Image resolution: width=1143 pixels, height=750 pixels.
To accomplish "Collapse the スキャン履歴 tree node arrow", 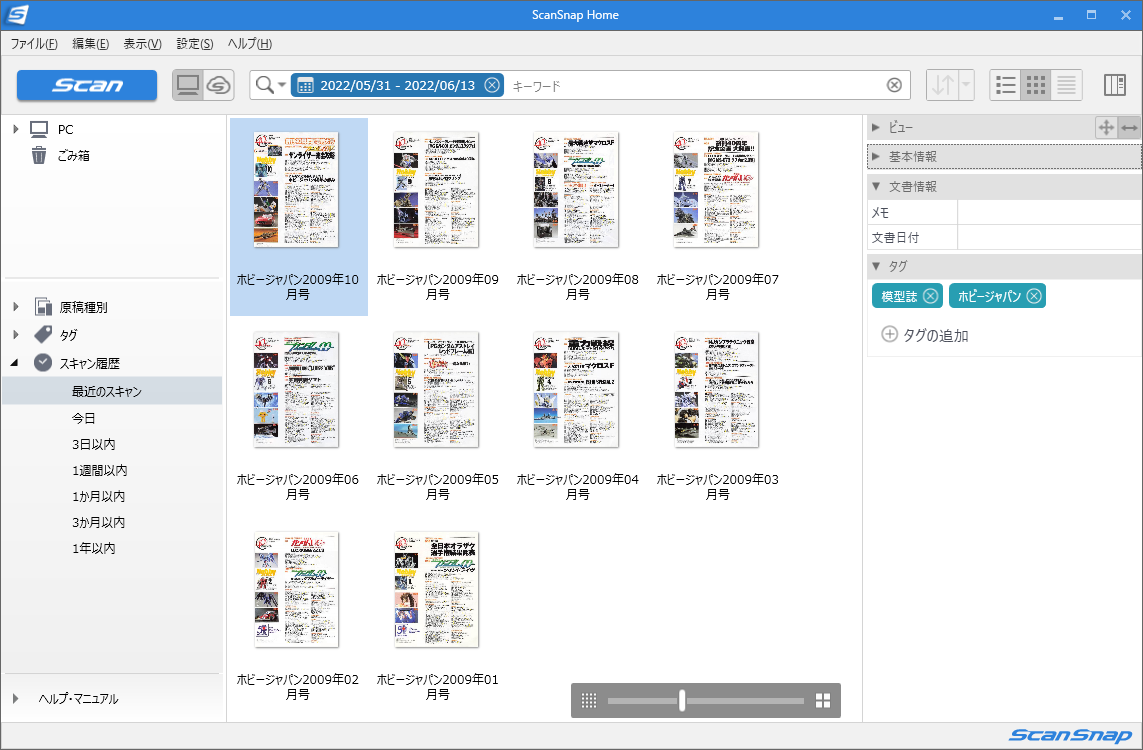I will [15, 362].
